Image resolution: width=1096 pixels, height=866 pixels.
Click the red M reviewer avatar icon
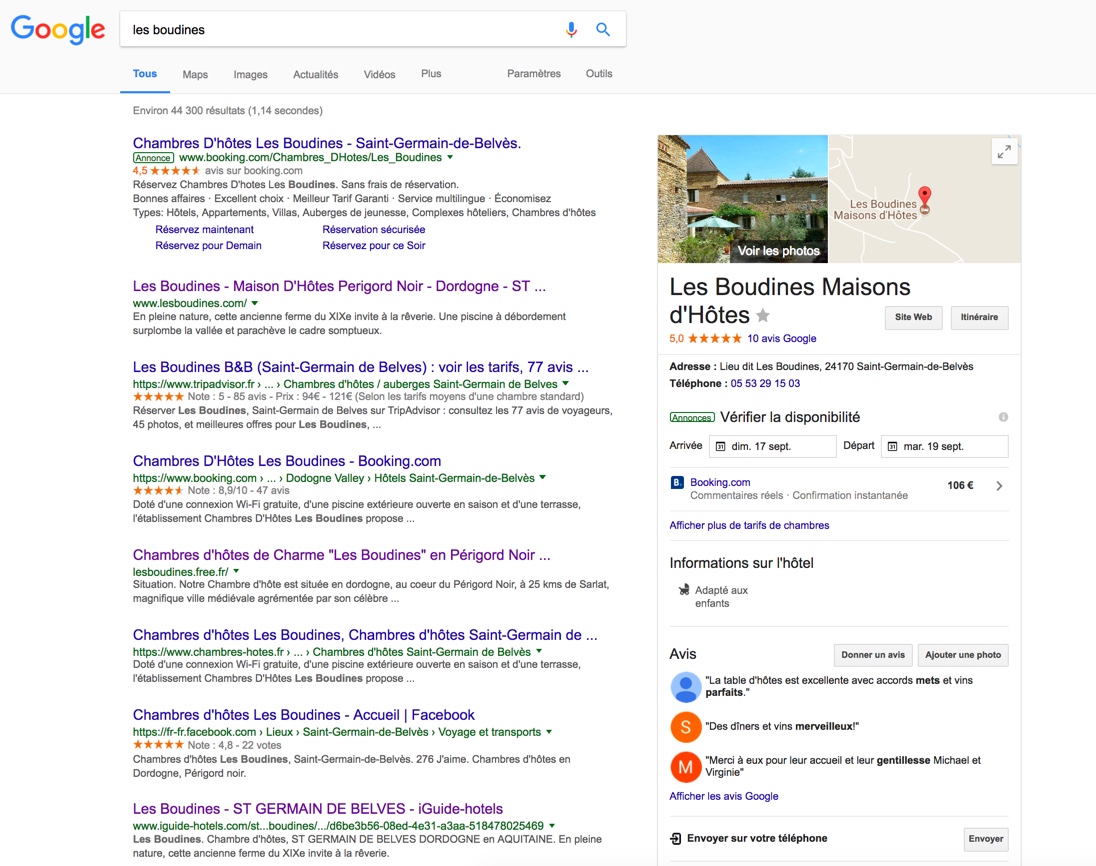(685, 767)
